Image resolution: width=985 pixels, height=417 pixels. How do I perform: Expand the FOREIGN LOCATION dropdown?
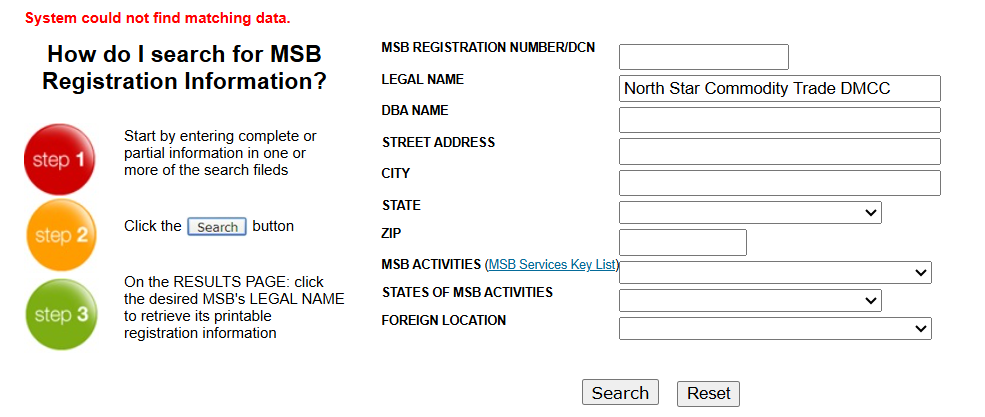[x=775, y=328]
